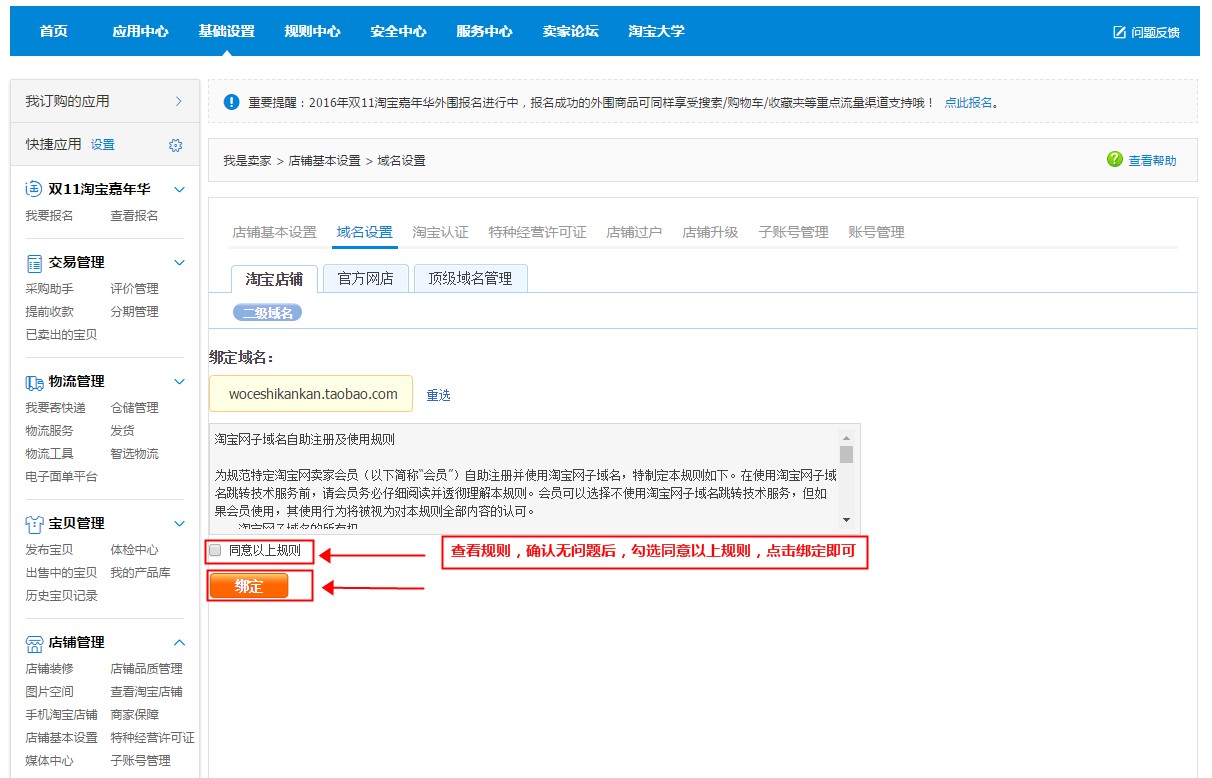The height and width of the screenshot is (778, 1212).
Task: Open the 快捷应用 settings gear icon
Action: 175,144
